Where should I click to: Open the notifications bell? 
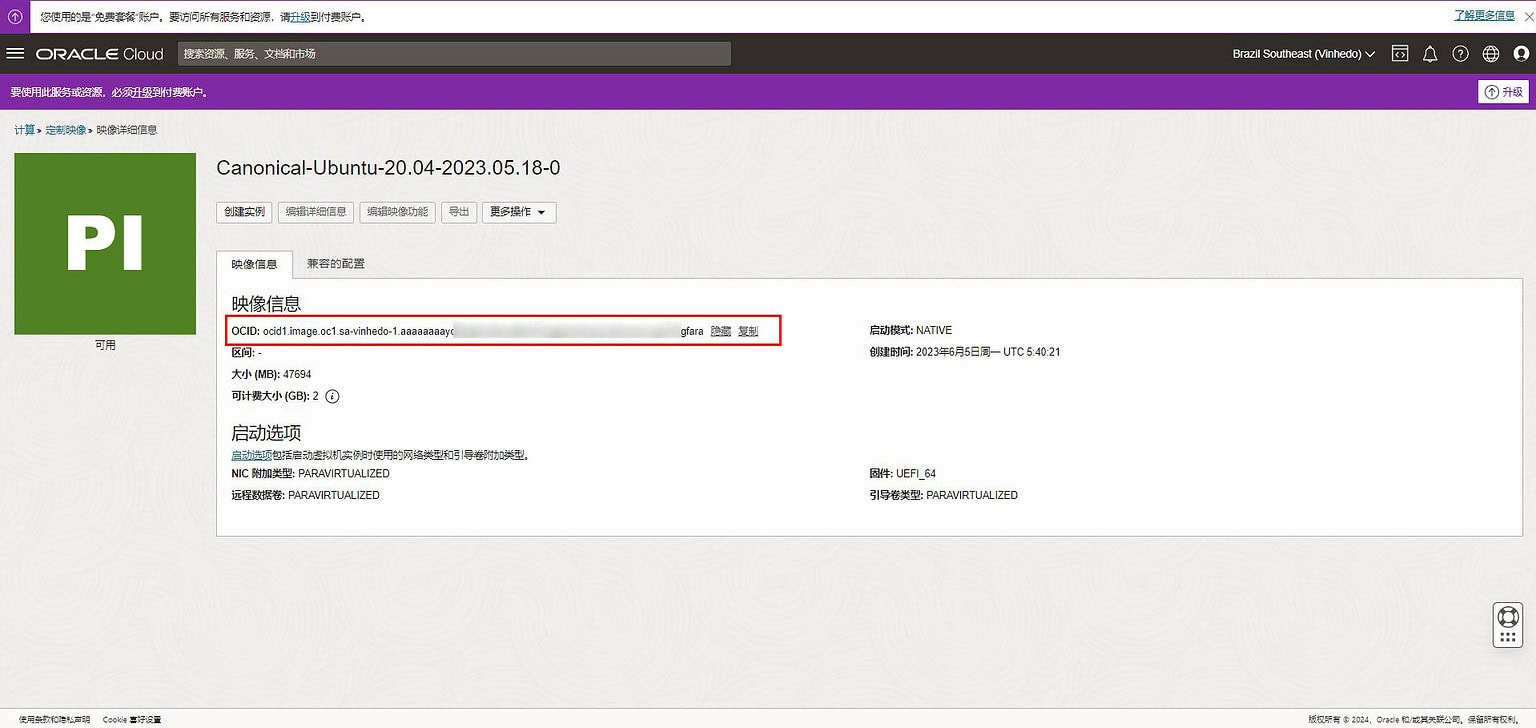[x=1430, y=53]
